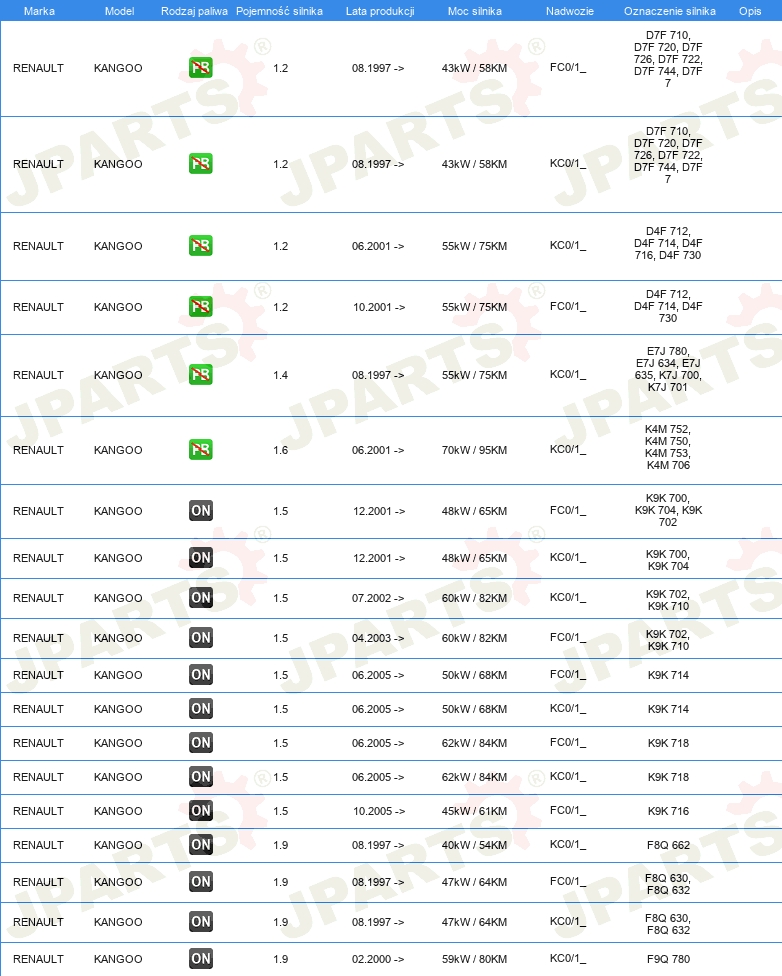
Task: Click the Opis column header
Action: point(750,11)
